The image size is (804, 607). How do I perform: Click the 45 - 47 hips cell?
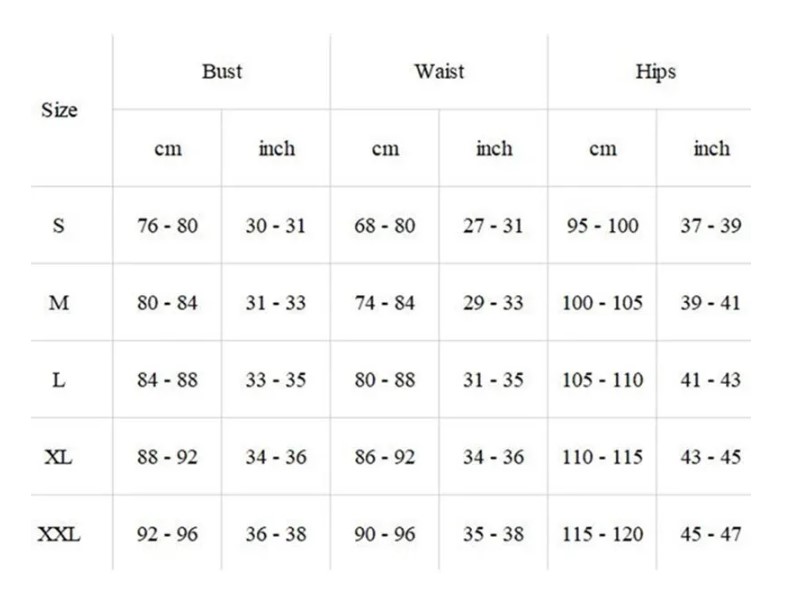[x=711, y=534]
